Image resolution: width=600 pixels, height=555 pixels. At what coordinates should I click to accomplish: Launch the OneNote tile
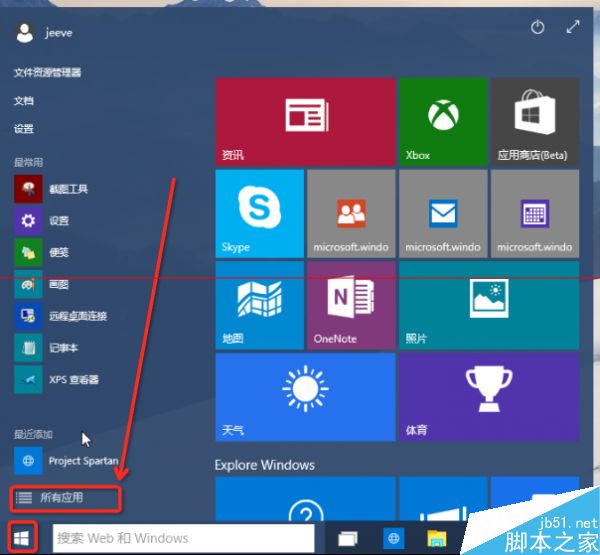point(351,305)
